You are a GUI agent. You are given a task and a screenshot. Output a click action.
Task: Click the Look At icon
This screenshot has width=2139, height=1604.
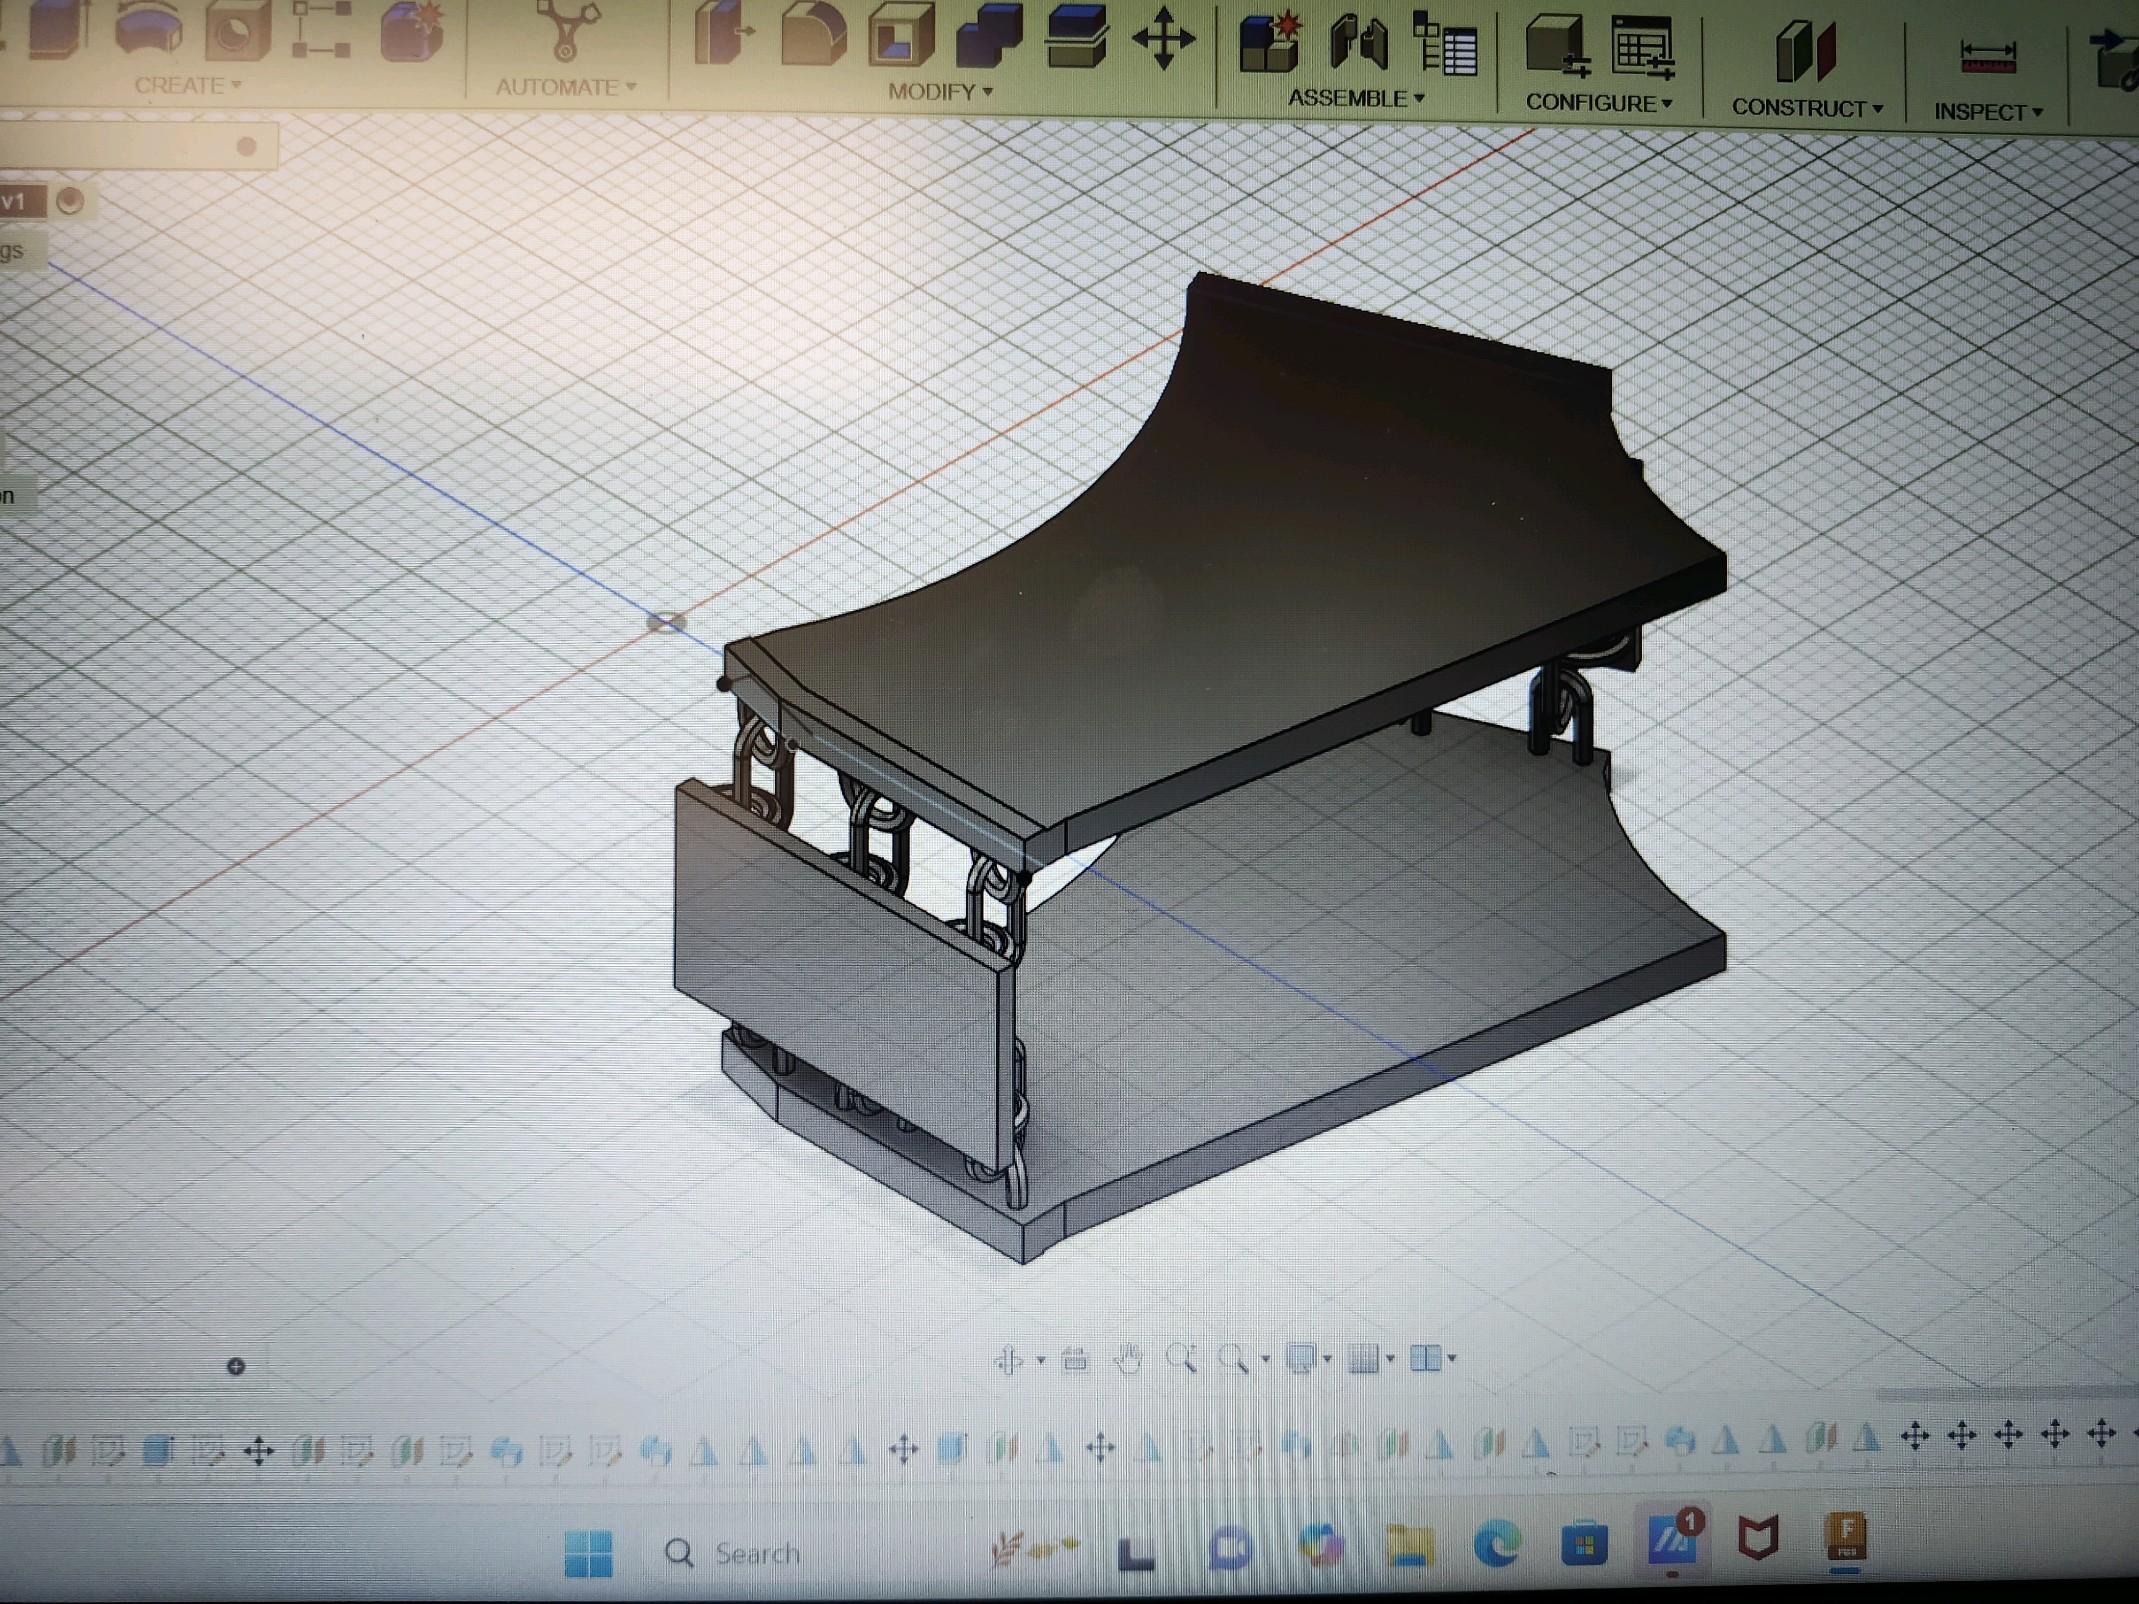coord(1075,1359)
